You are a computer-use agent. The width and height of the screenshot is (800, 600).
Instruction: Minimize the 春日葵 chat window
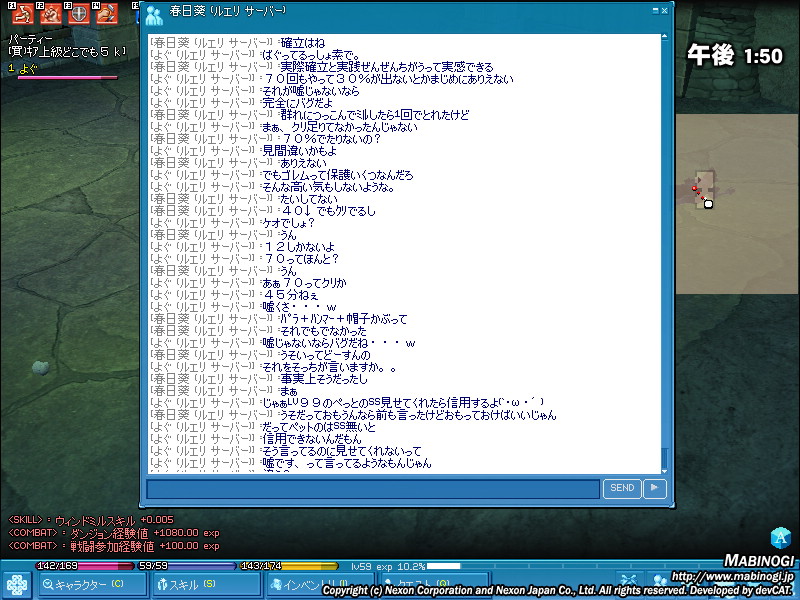click(x=655, y=10)
